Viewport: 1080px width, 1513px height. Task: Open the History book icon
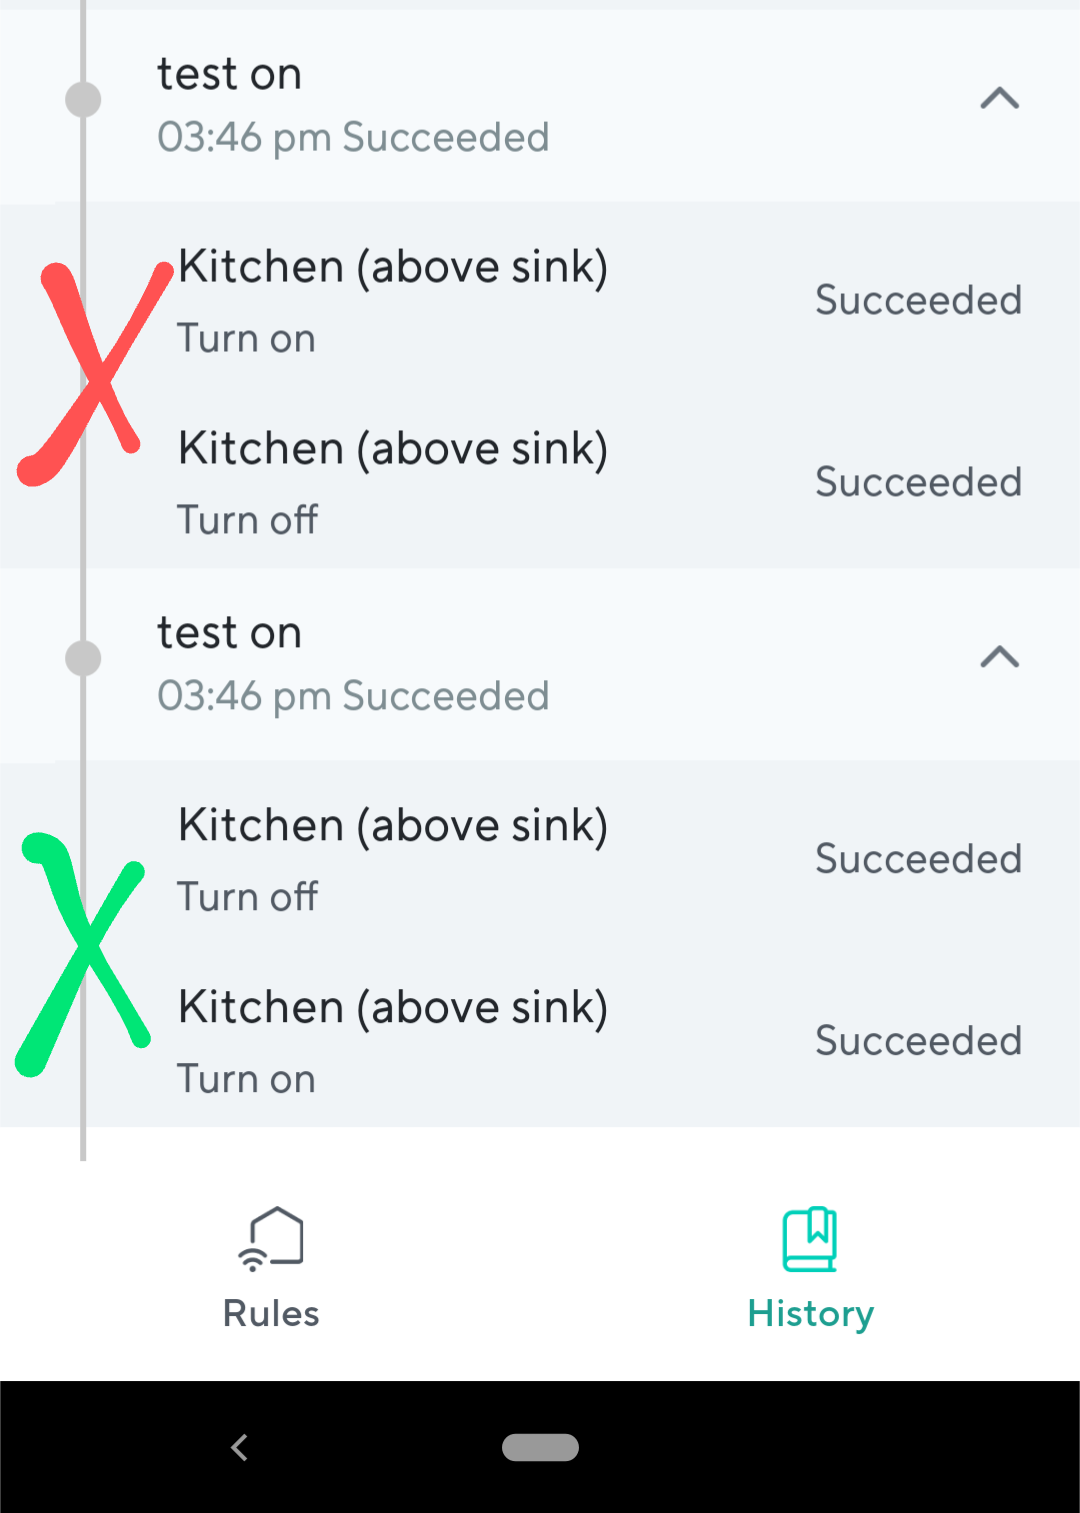(x=810, y=1239)
